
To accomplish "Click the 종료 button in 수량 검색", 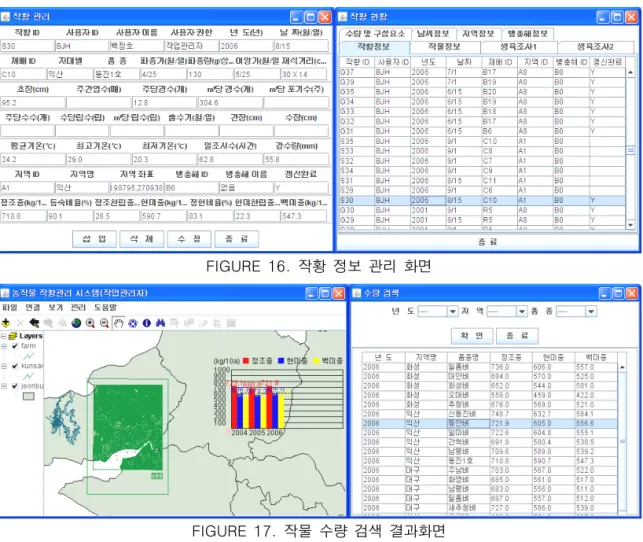I will click(517, 336).
